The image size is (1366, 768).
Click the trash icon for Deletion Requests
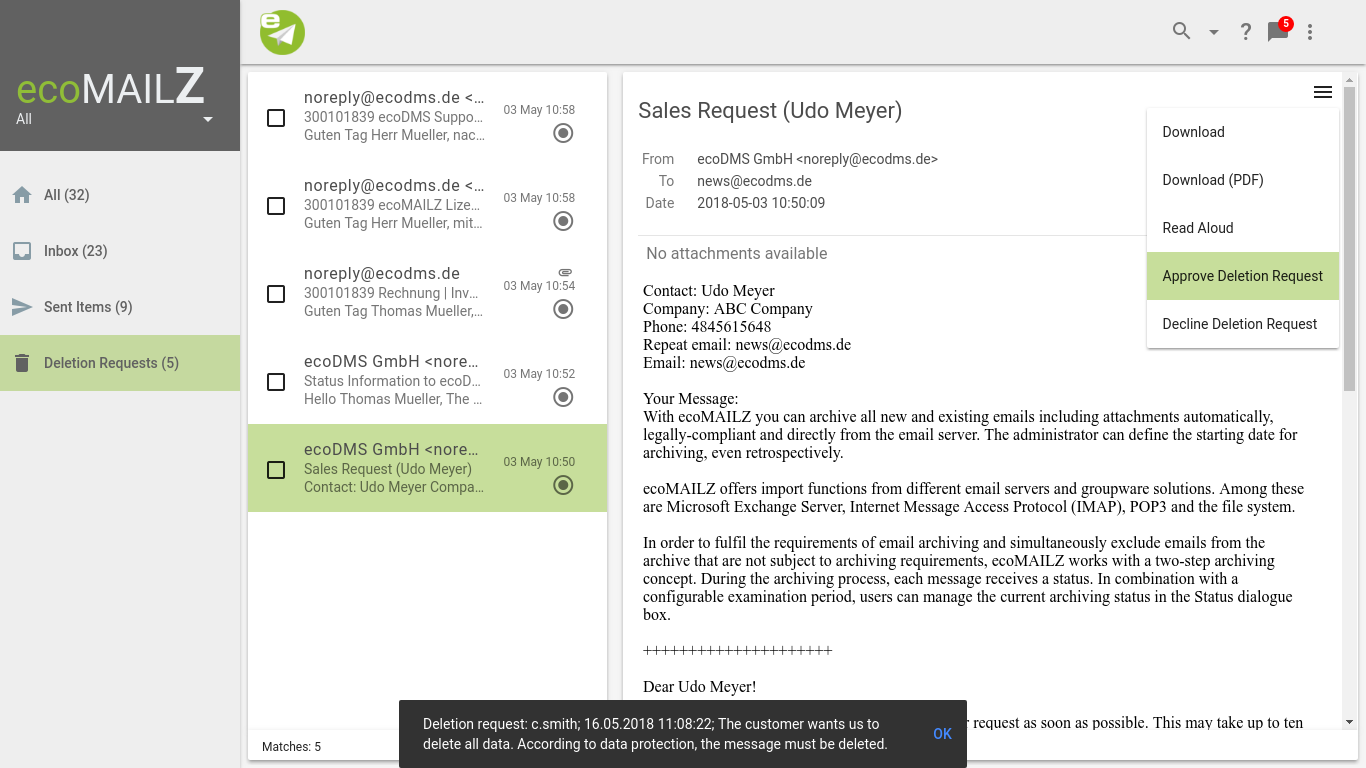[22, 363]
